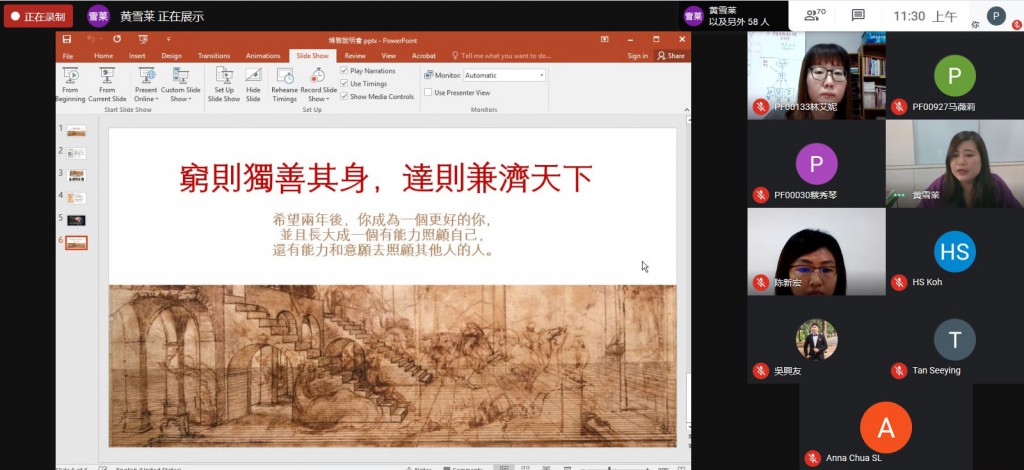Click the 雪萊 presenter avatar in top bar
This screenshot has width=1024, height=470.
point(99,16)
